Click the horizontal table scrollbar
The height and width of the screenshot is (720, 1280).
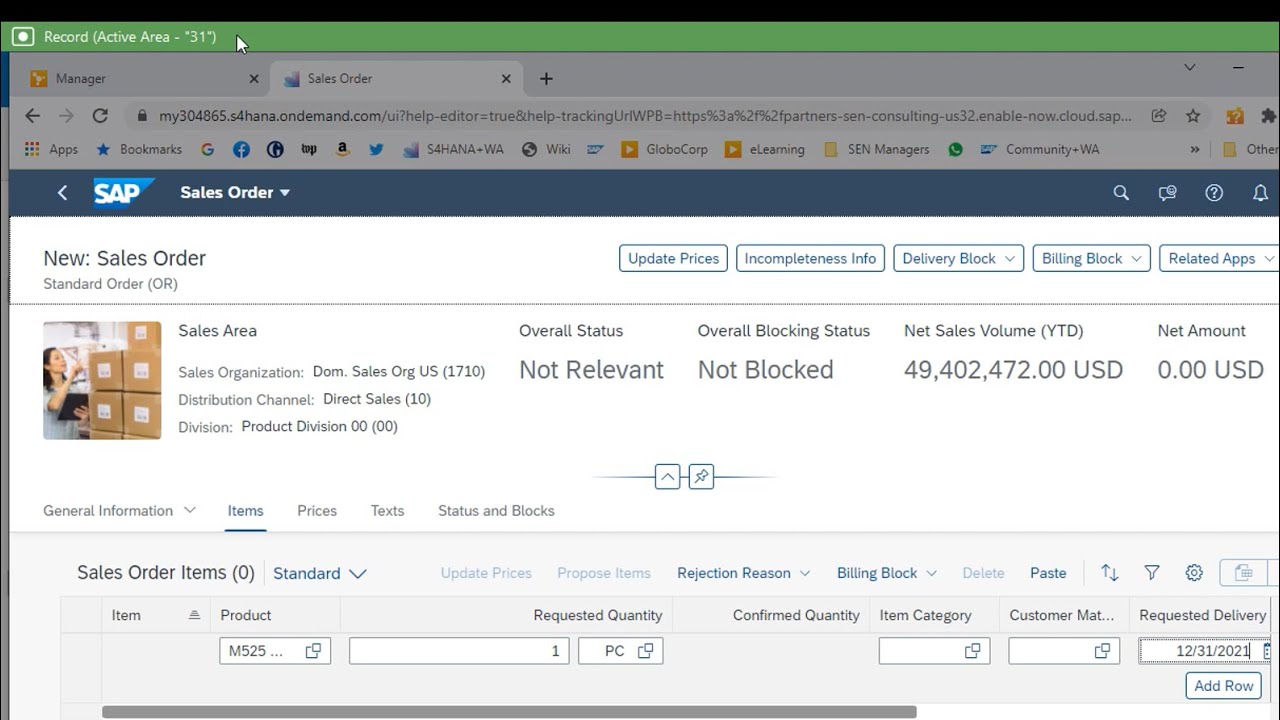[x=509, y=712]
